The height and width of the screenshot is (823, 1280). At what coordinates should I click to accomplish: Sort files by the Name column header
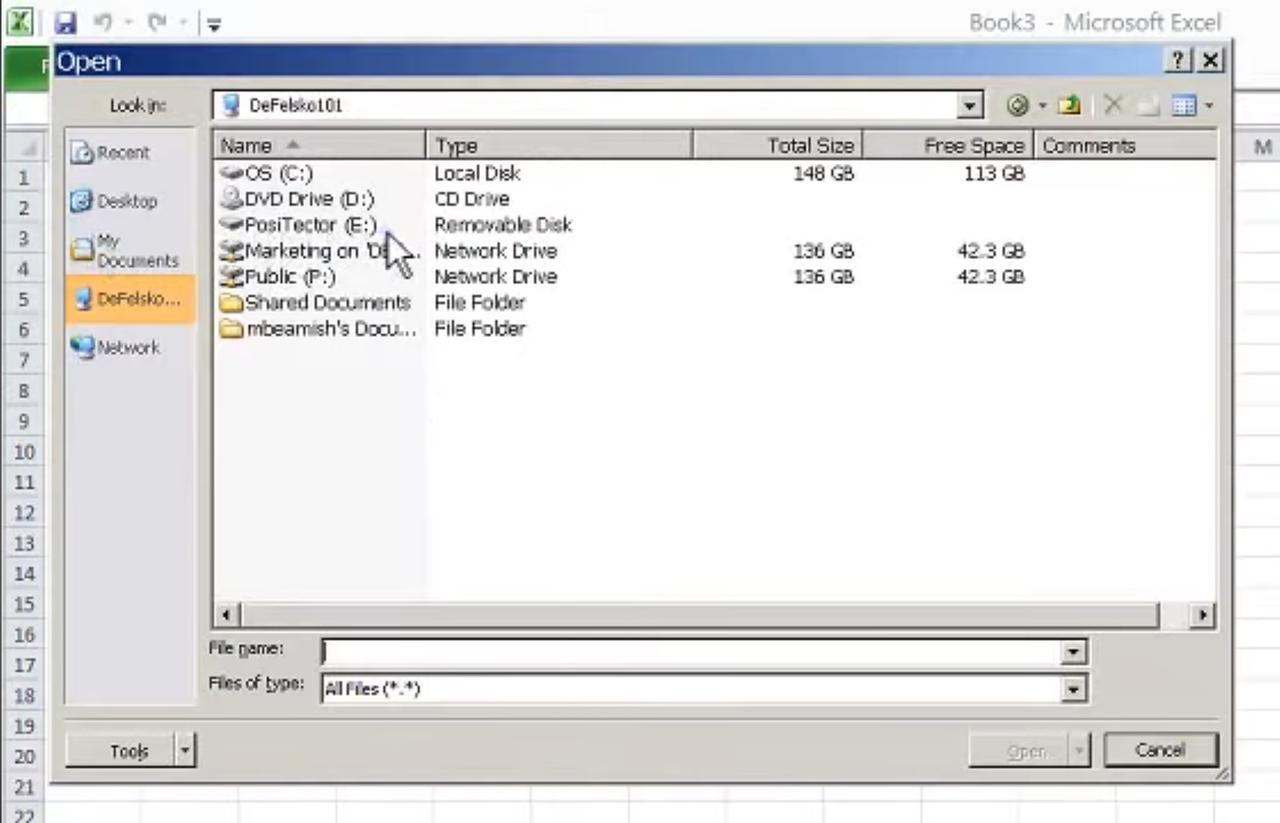246,145
